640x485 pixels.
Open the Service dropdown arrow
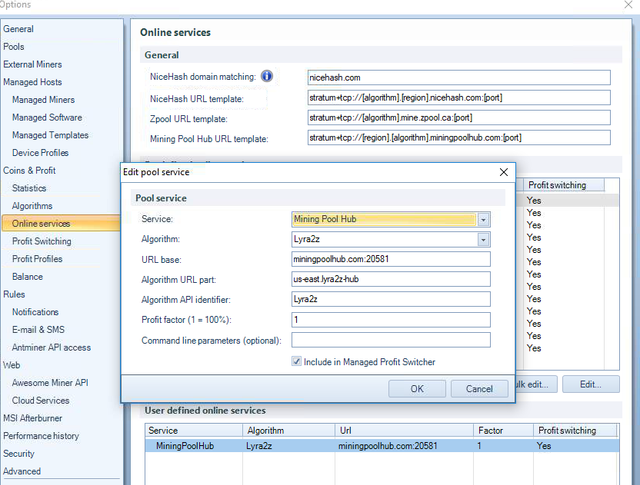coord(483,220)
